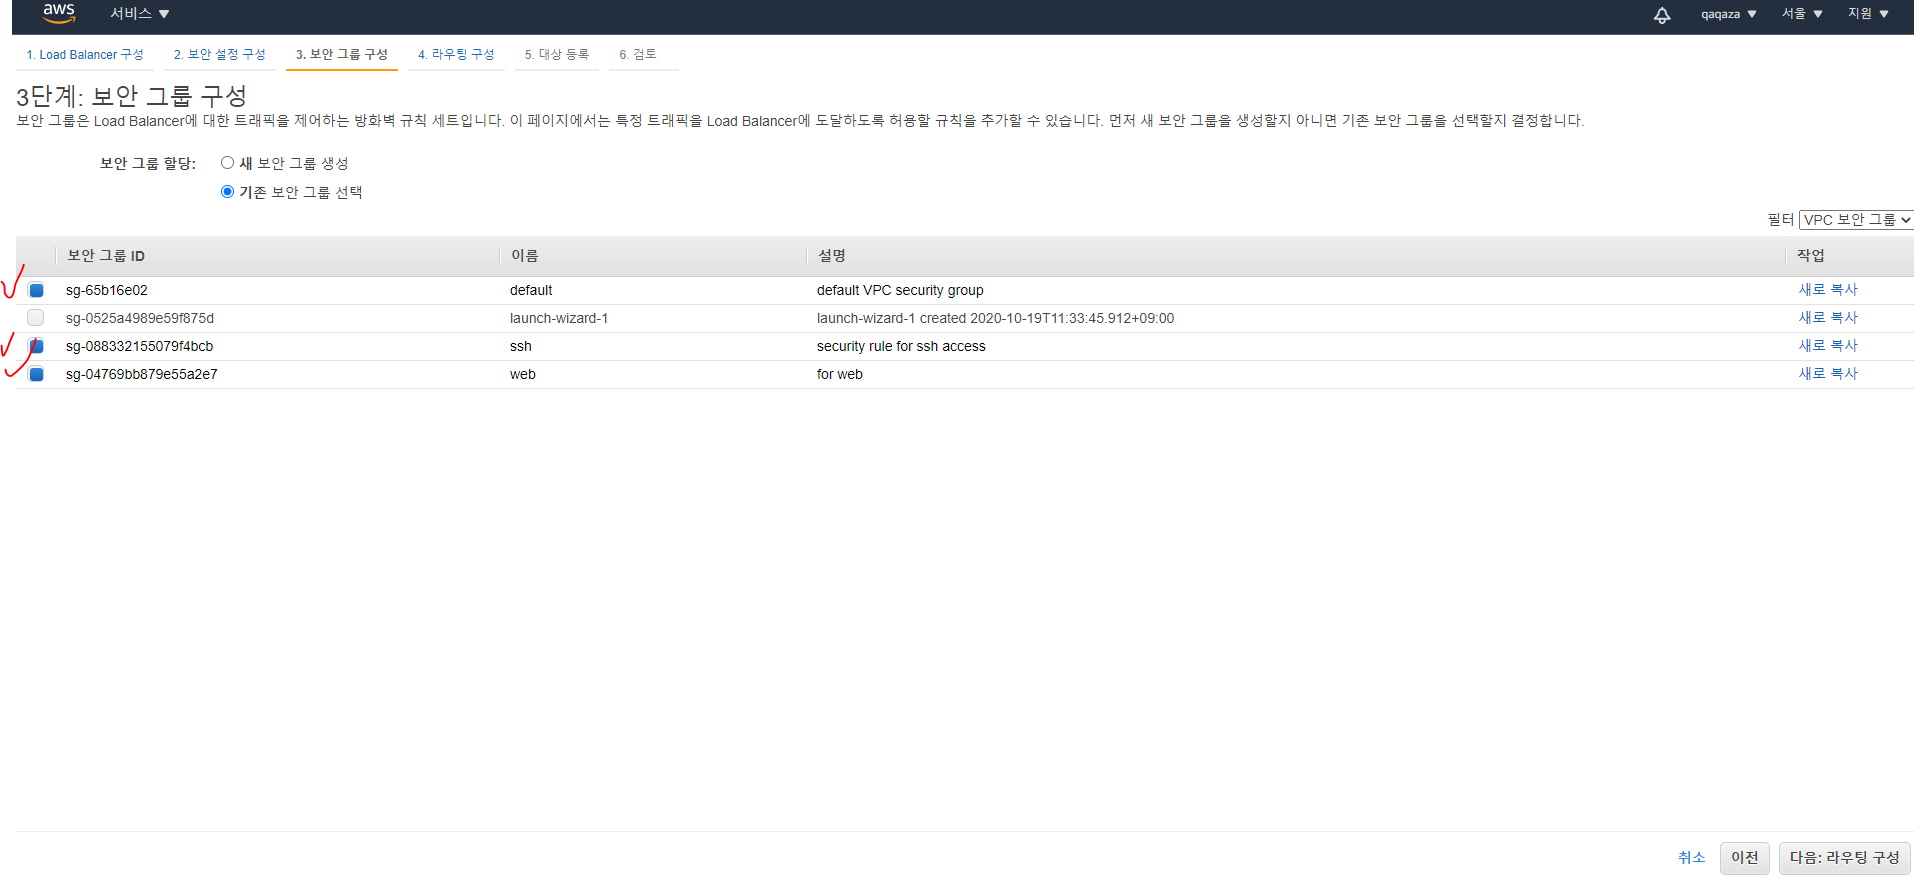Go to step 1 Load Balancer 구성 tab
The image size is (1914, 880).
click(85, 55)
